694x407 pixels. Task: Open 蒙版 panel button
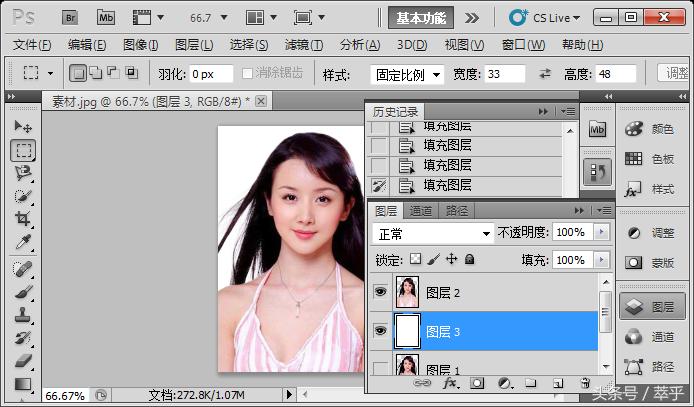click(x=650, y=263)
